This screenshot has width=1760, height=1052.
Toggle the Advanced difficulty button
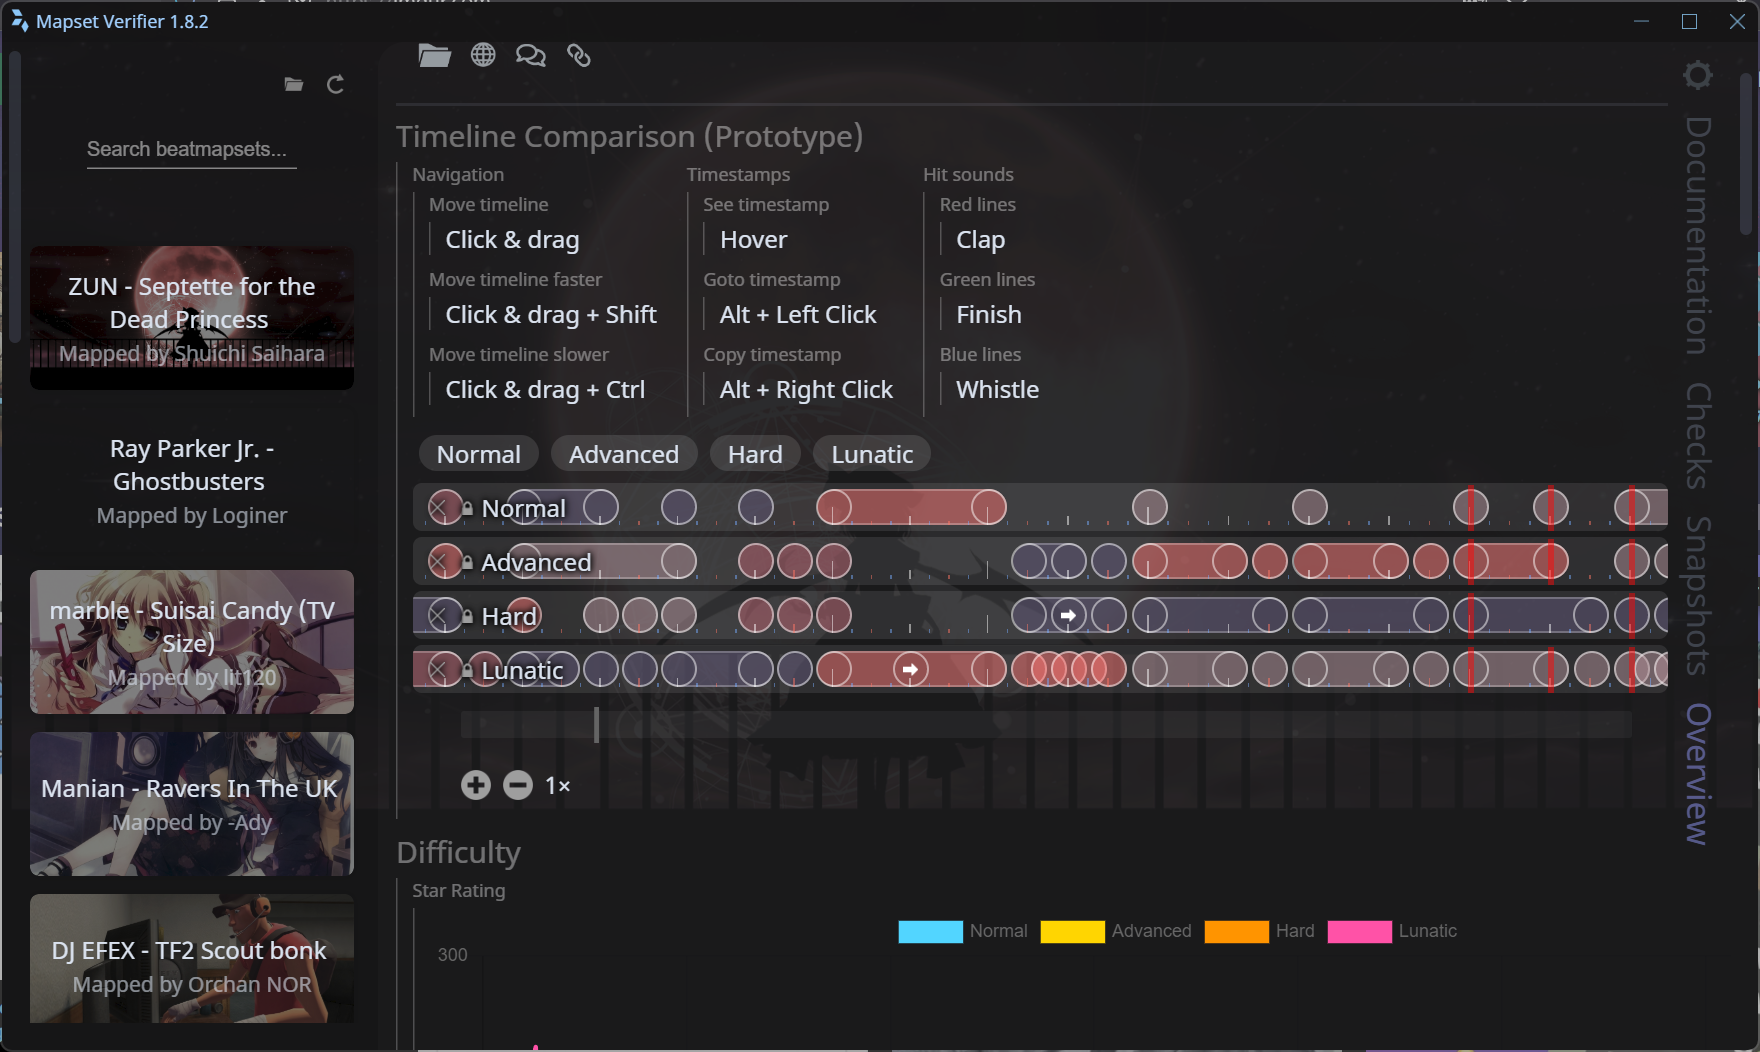tap(623, 454)
